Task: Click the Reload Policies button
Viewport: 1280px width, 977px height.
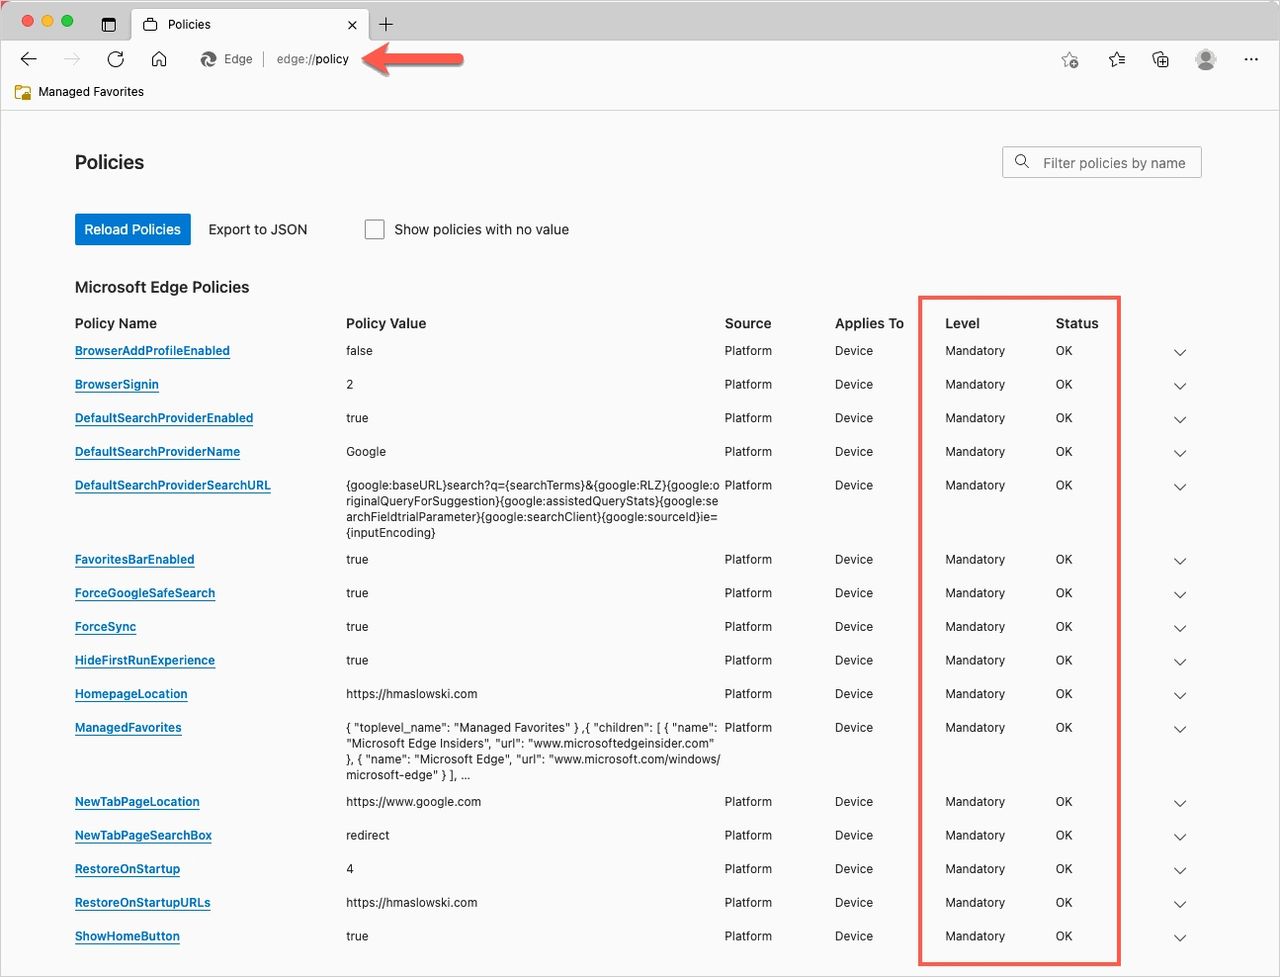Action: click(x=132, y=230)
